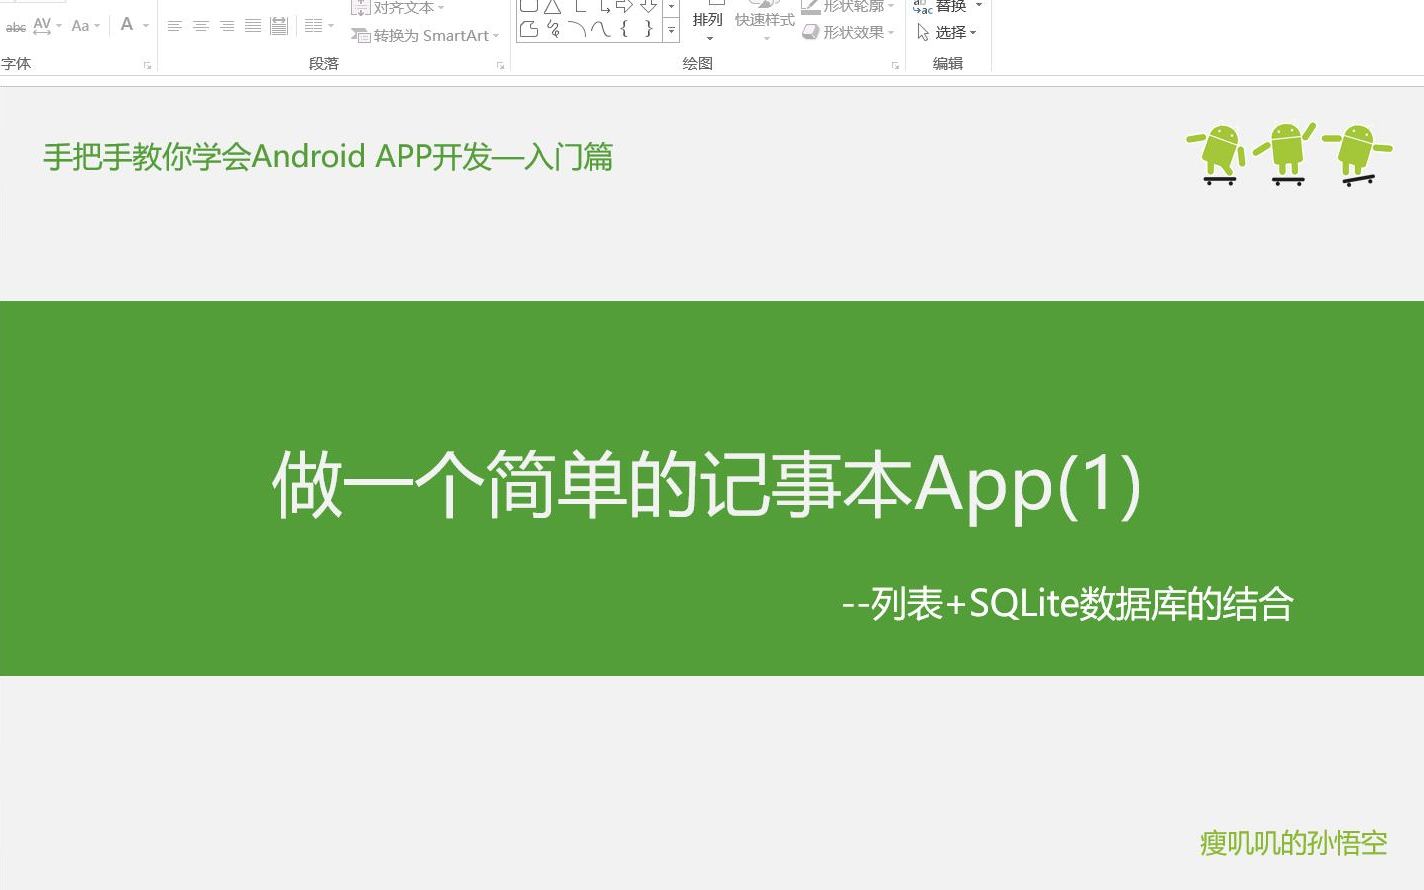Open 快速样式 quick styles gallery

click(x=765, y=22)
